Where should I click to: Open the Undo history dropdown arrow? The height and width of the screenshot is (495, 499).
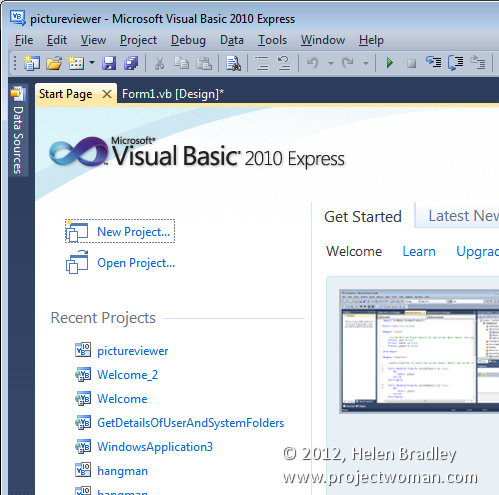[331, 63]
